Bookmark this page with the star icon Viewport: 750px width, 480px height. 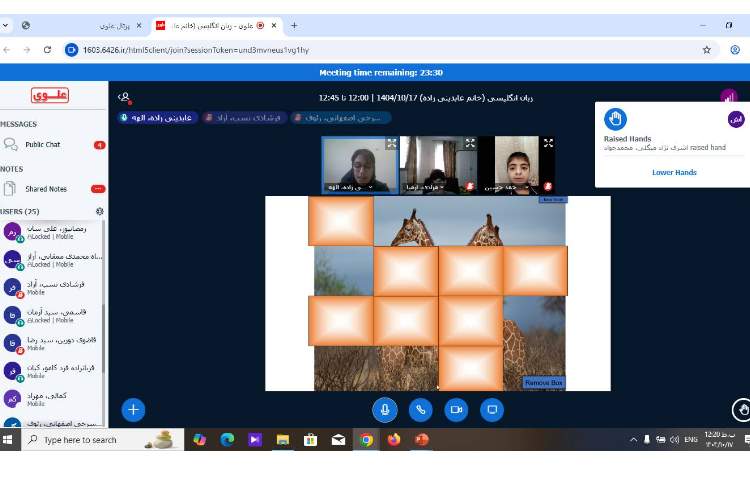tap(706, 49)
